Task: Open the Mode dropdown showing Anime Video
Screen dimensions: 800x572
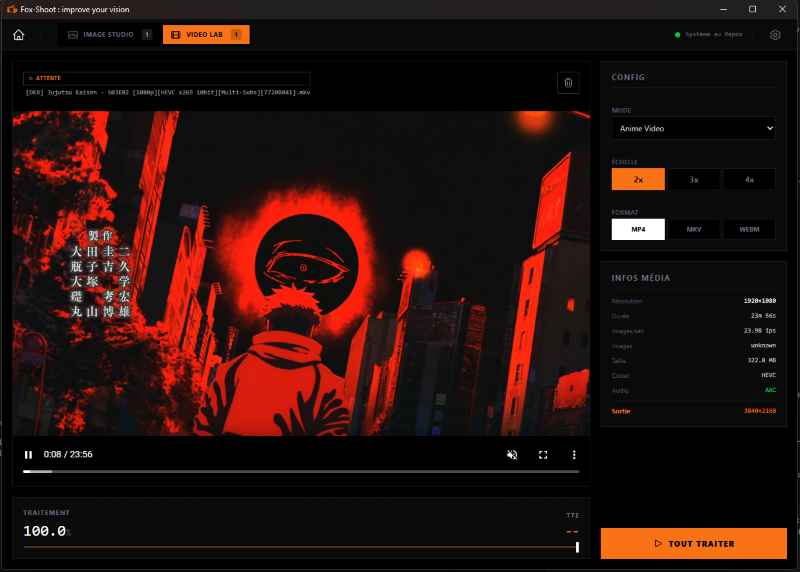Action: pyautogui.click(x=694, y=128)
